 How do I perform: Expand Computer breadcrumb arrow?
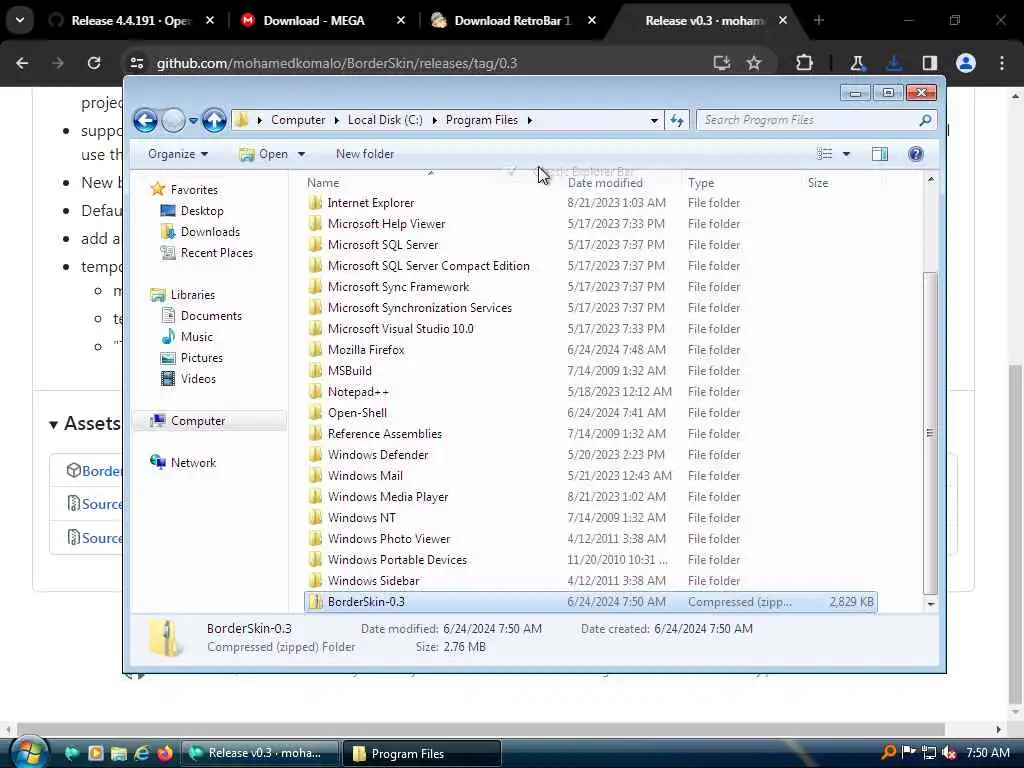[336, 120]
